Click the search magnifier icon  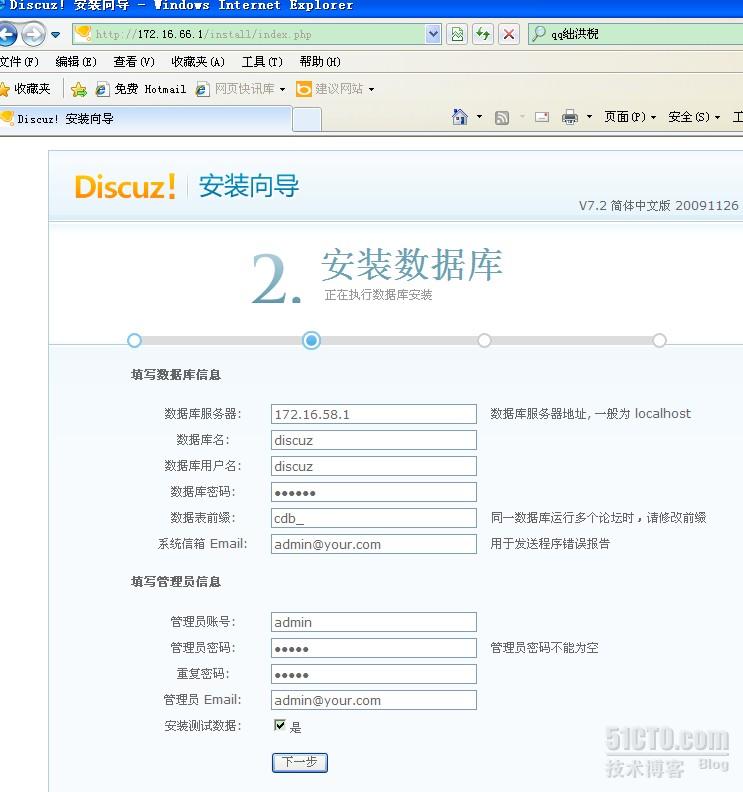pyautogui.click(x=539, y=34)
